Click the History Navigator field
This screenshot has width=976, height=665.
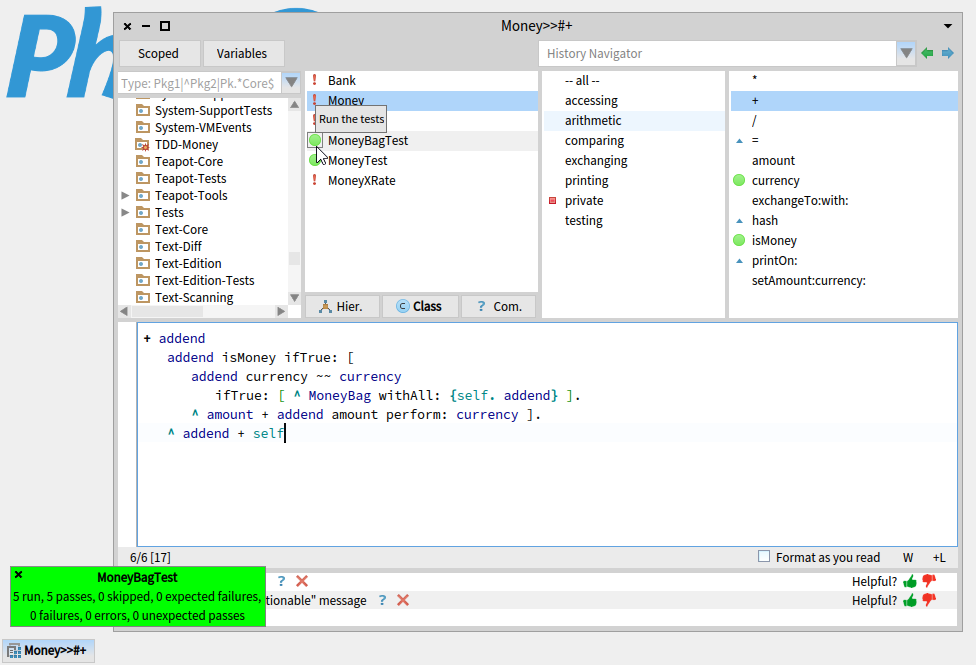point(717,54)
